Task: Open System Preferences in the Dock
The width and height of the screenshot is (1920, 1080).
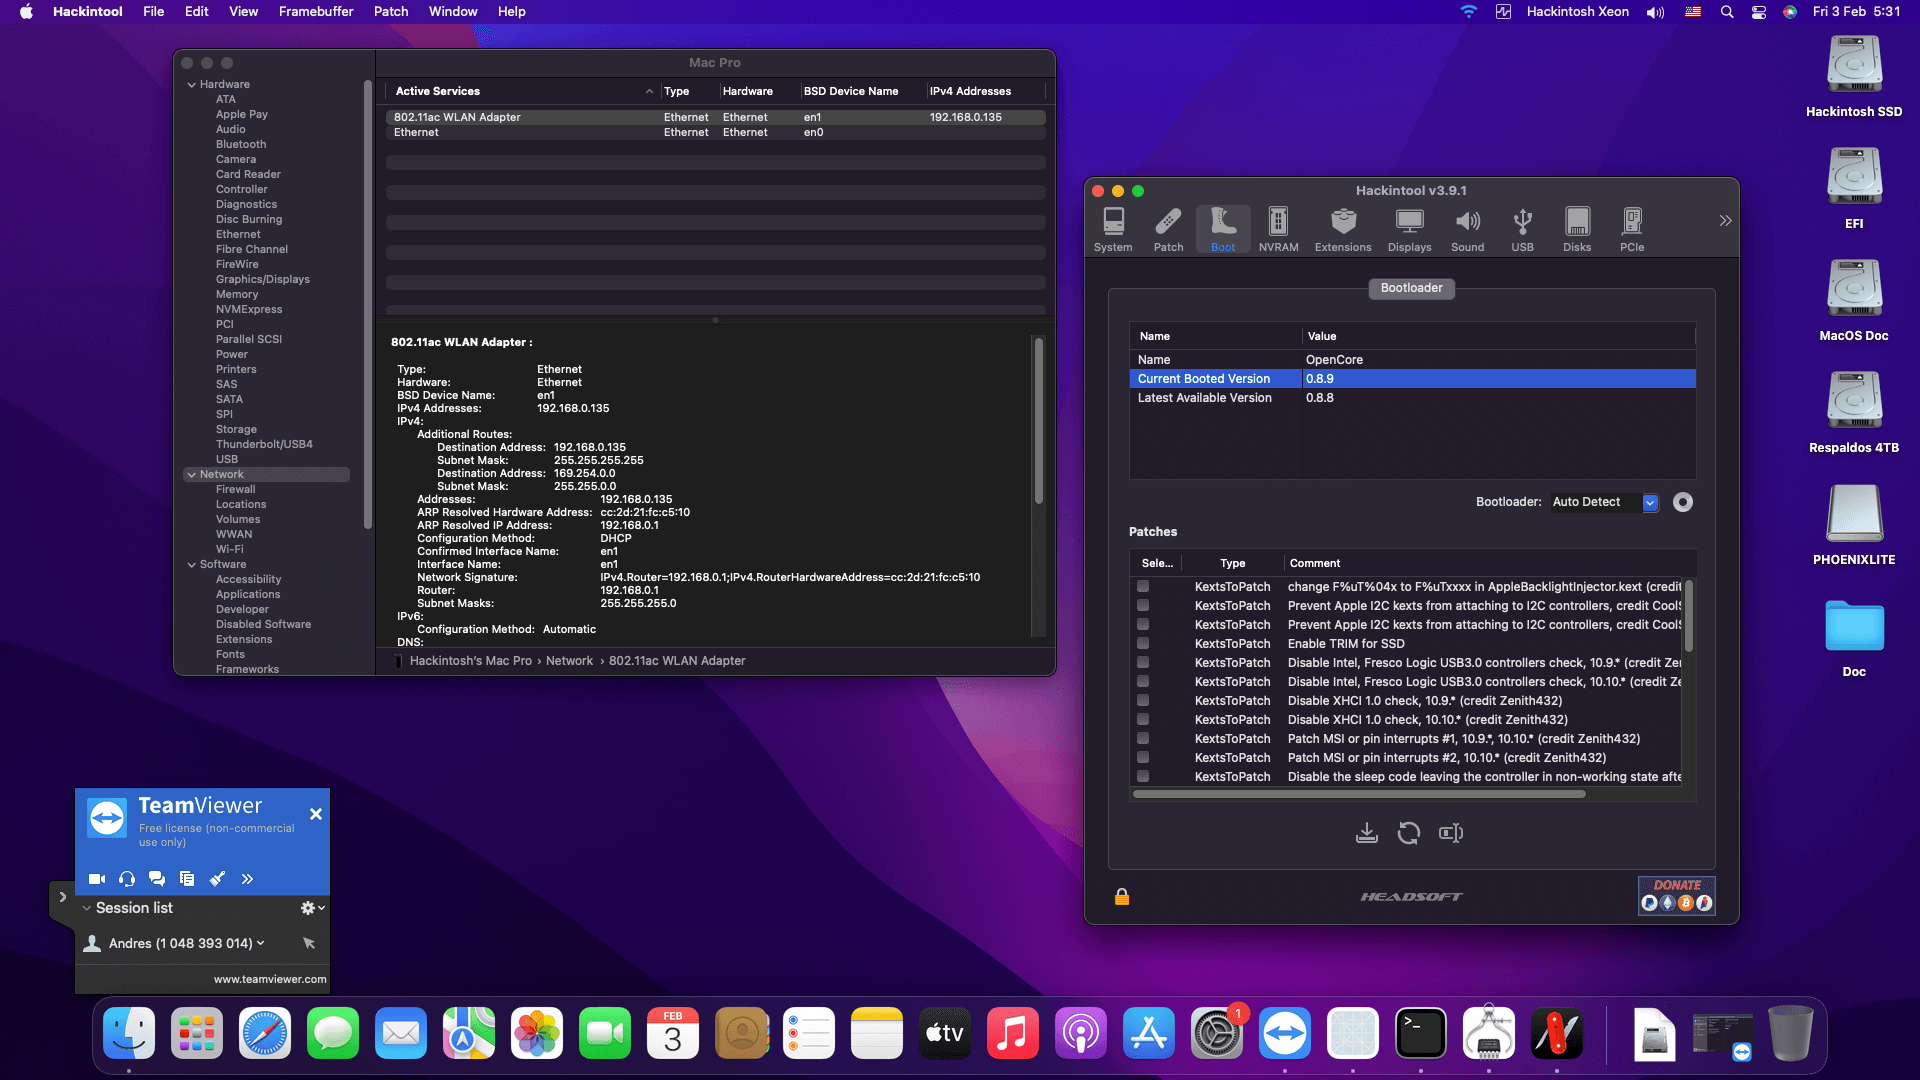Action: click(x=1217, y=1034)
